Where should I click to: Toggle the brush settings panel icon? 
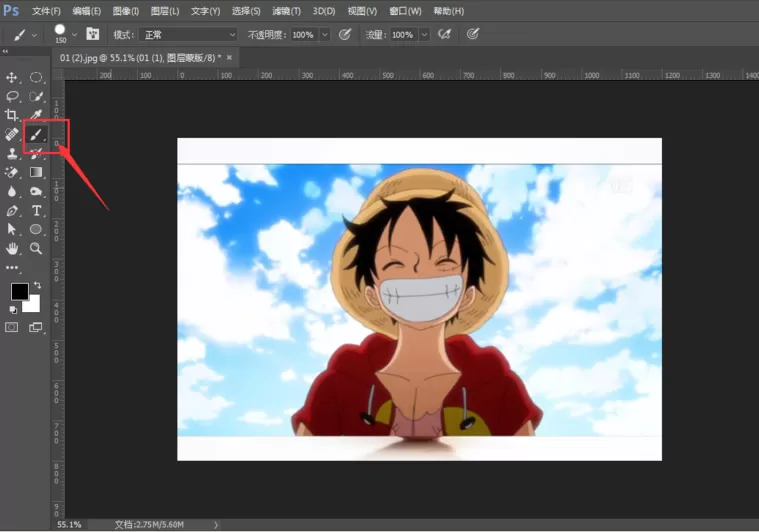click(92, 34)
